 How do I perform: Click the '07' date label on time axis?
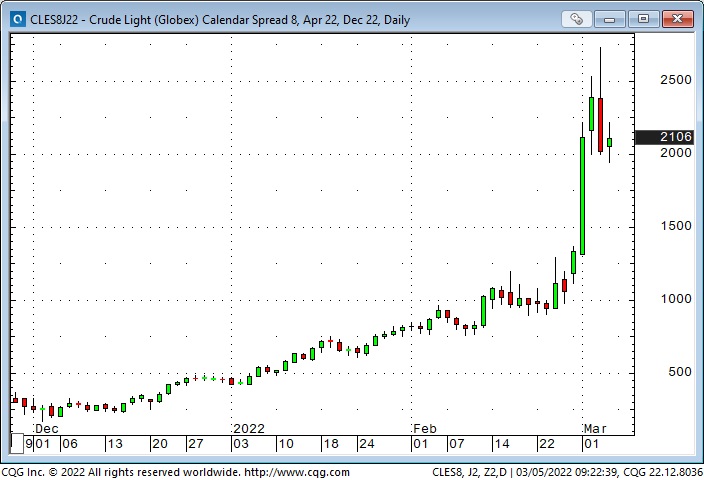point(456,444)
